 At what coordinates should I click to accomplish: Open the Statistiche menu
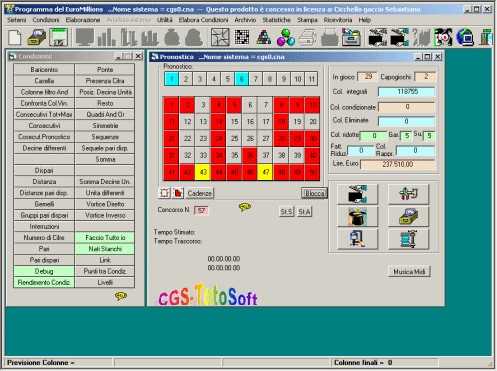pyautogui.click(x=276, y=20)
